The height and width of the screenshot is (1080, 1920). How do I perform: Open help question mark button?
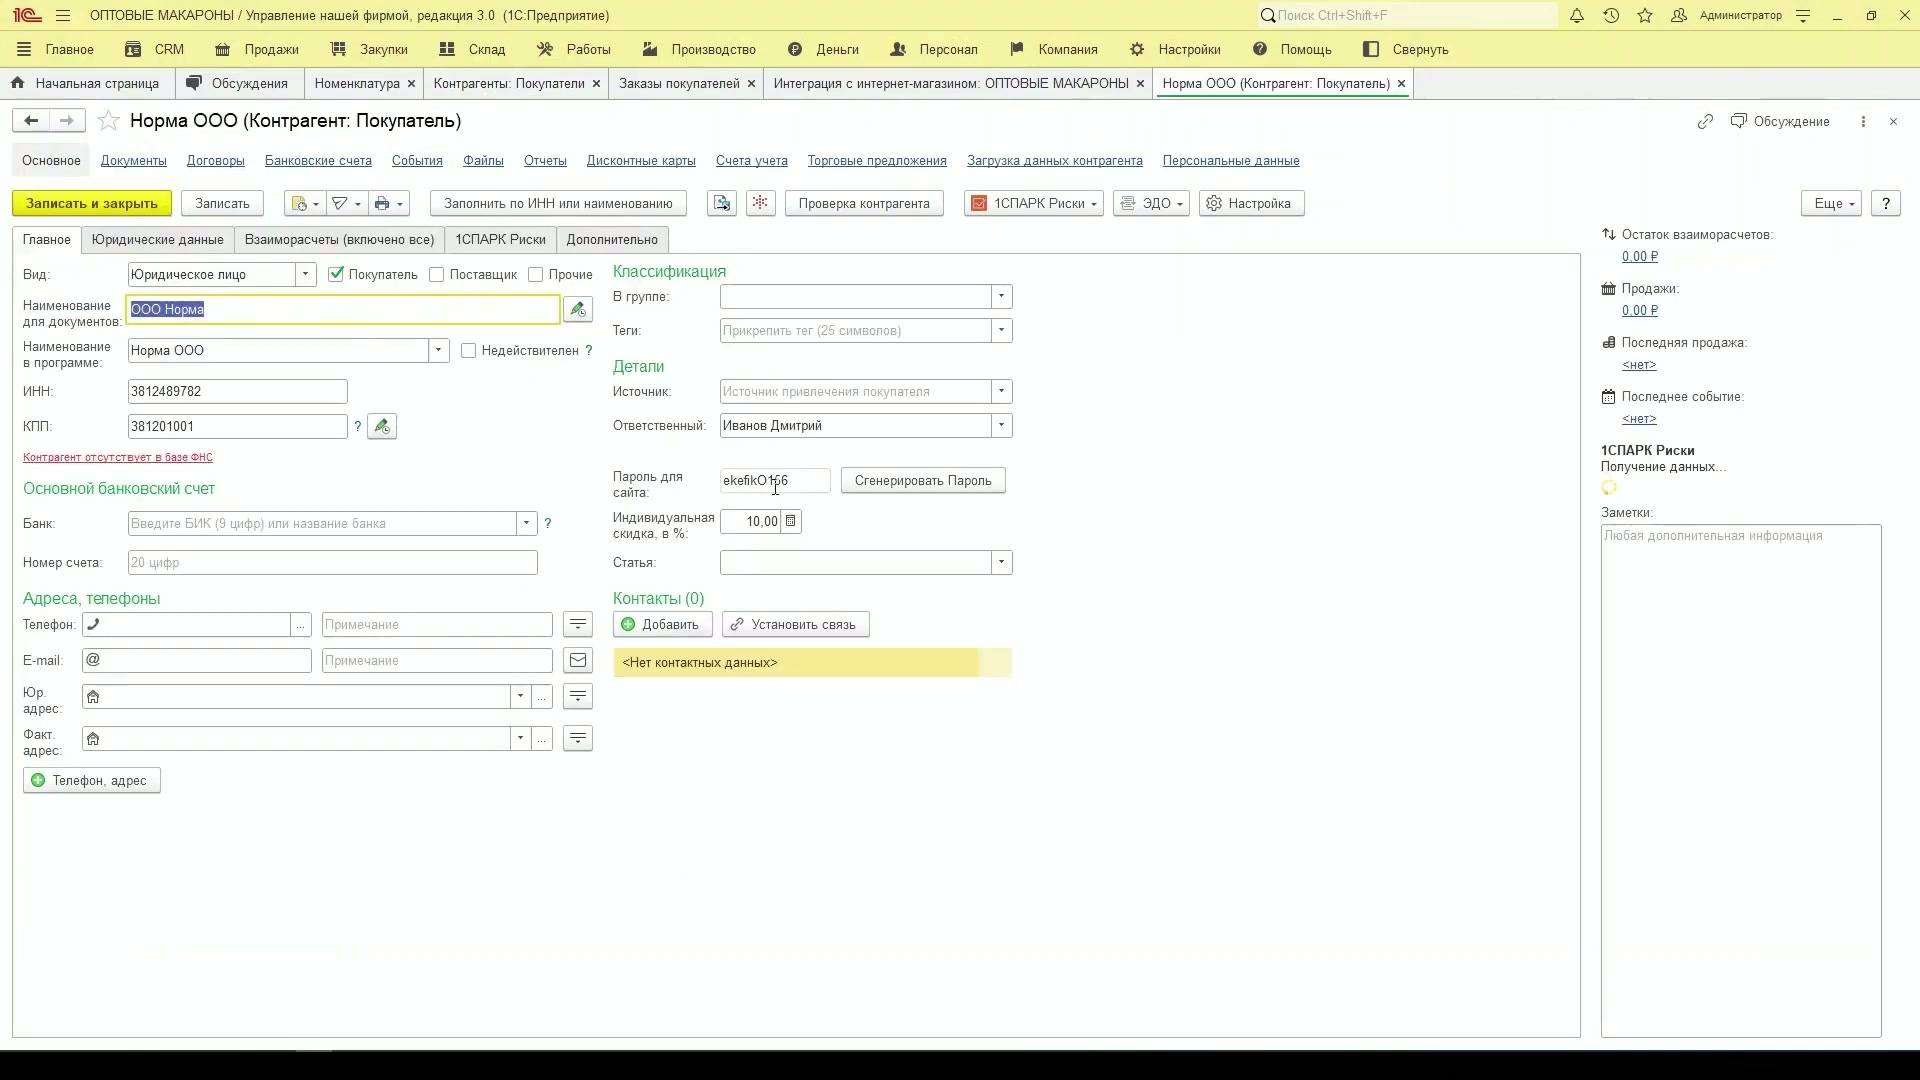click(1886, 204)
